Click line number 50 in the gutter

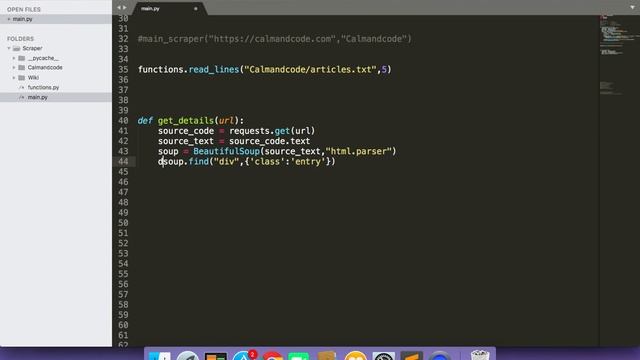pyautogui.click(x=123, y=223)
